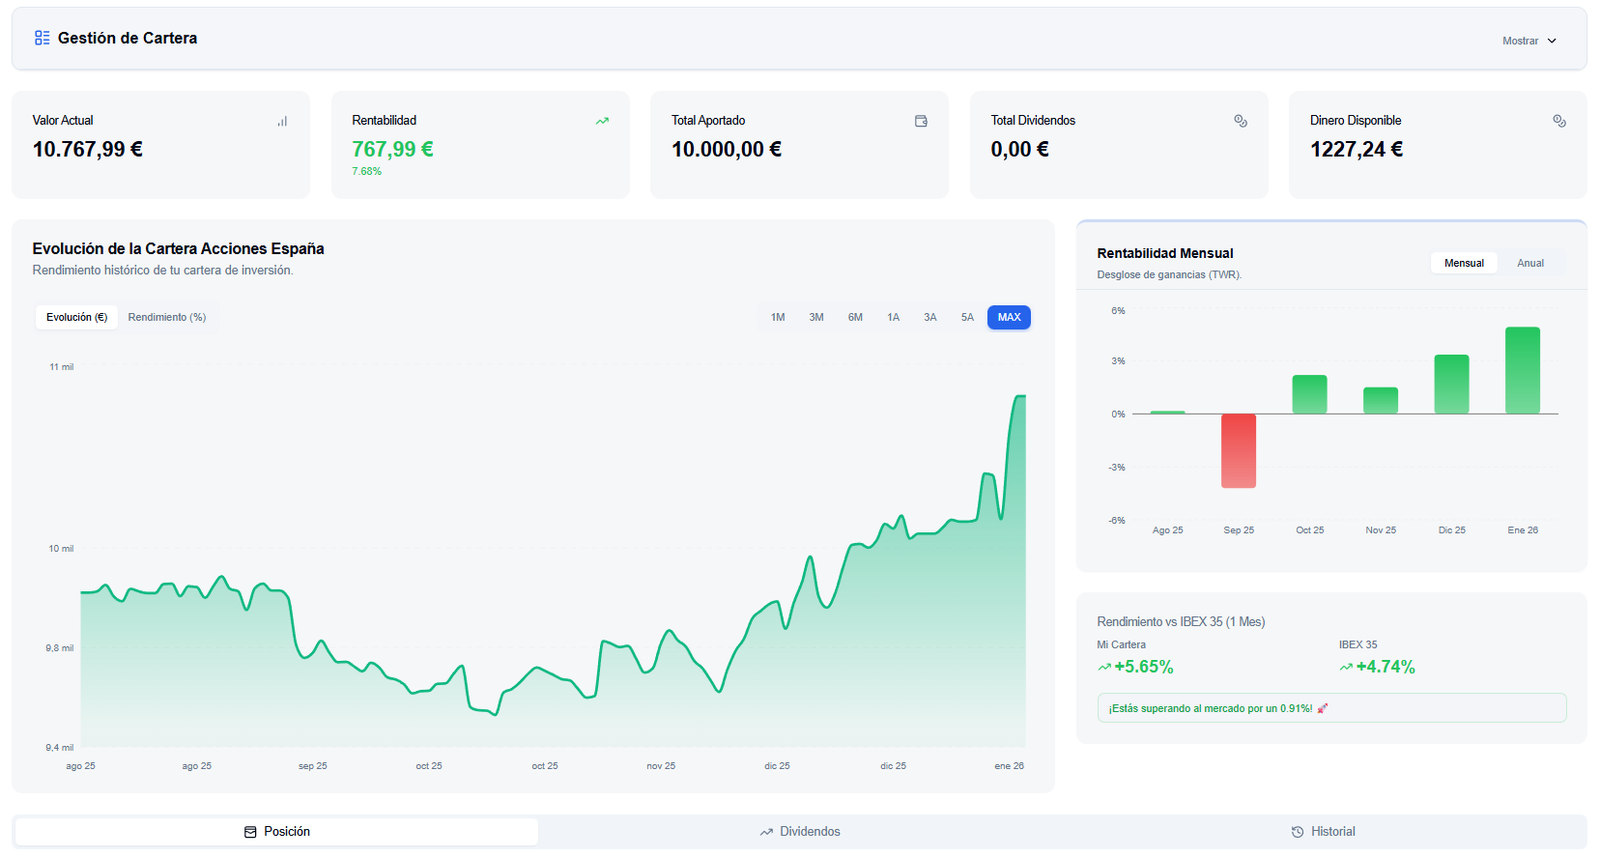This screenshot has height=858, width=1600.
Task: Expand the Mostrar dropdown
Action: point(1528,41)
